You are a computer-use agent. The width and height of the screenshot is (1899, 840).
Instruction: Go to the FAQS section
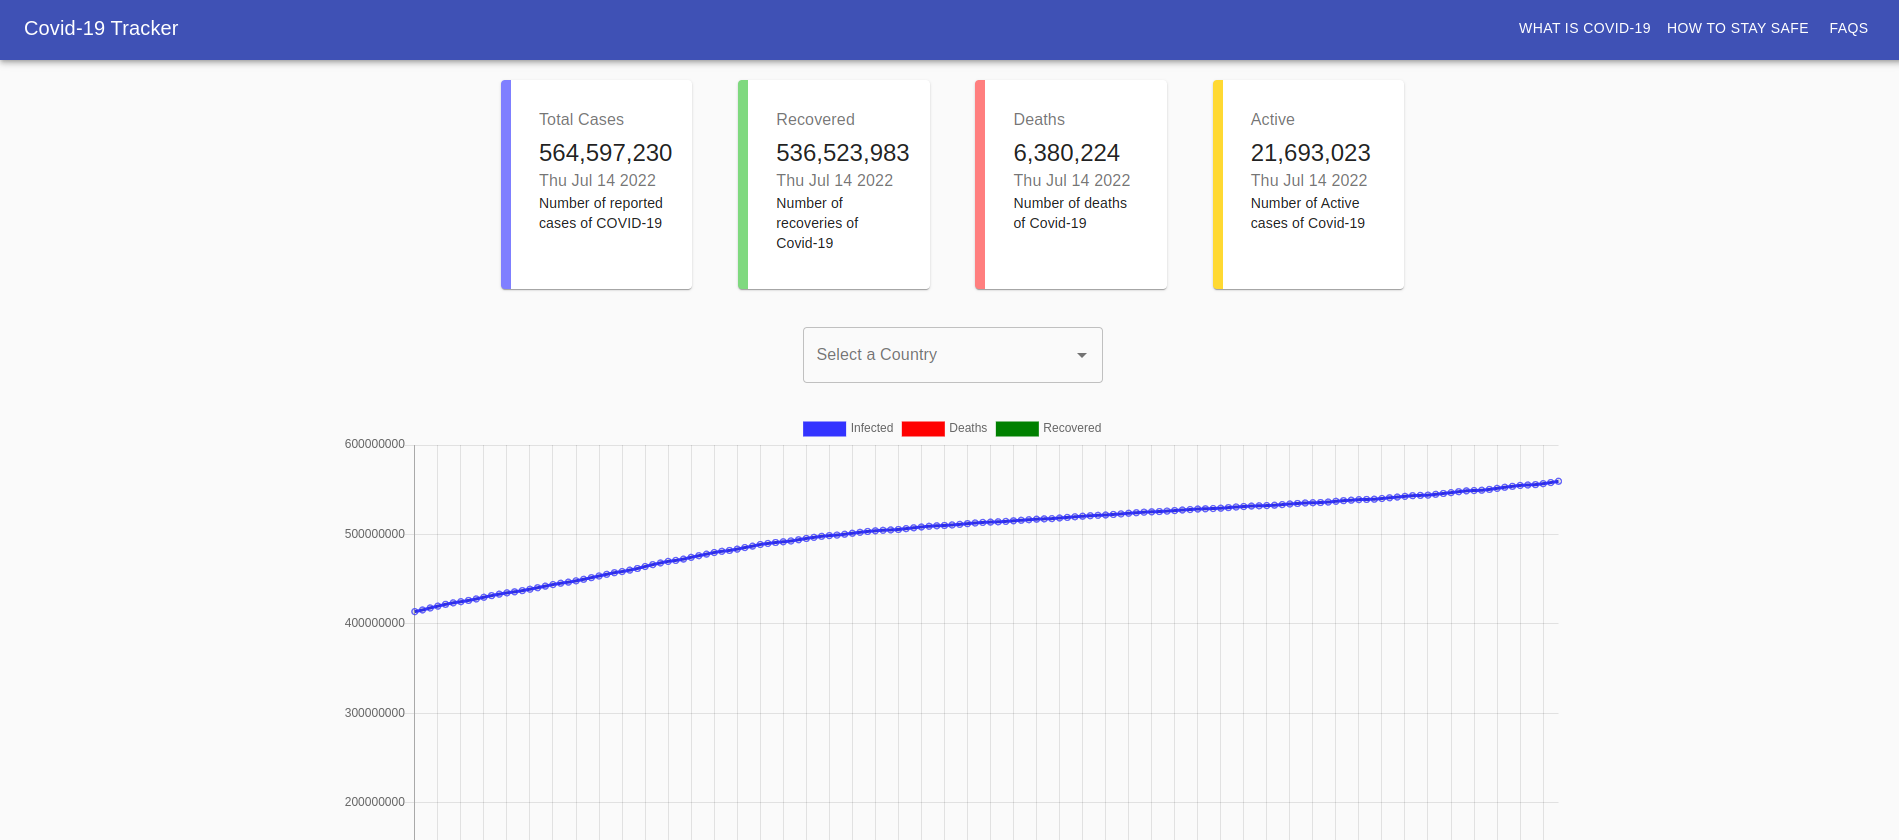[1848, 28]
